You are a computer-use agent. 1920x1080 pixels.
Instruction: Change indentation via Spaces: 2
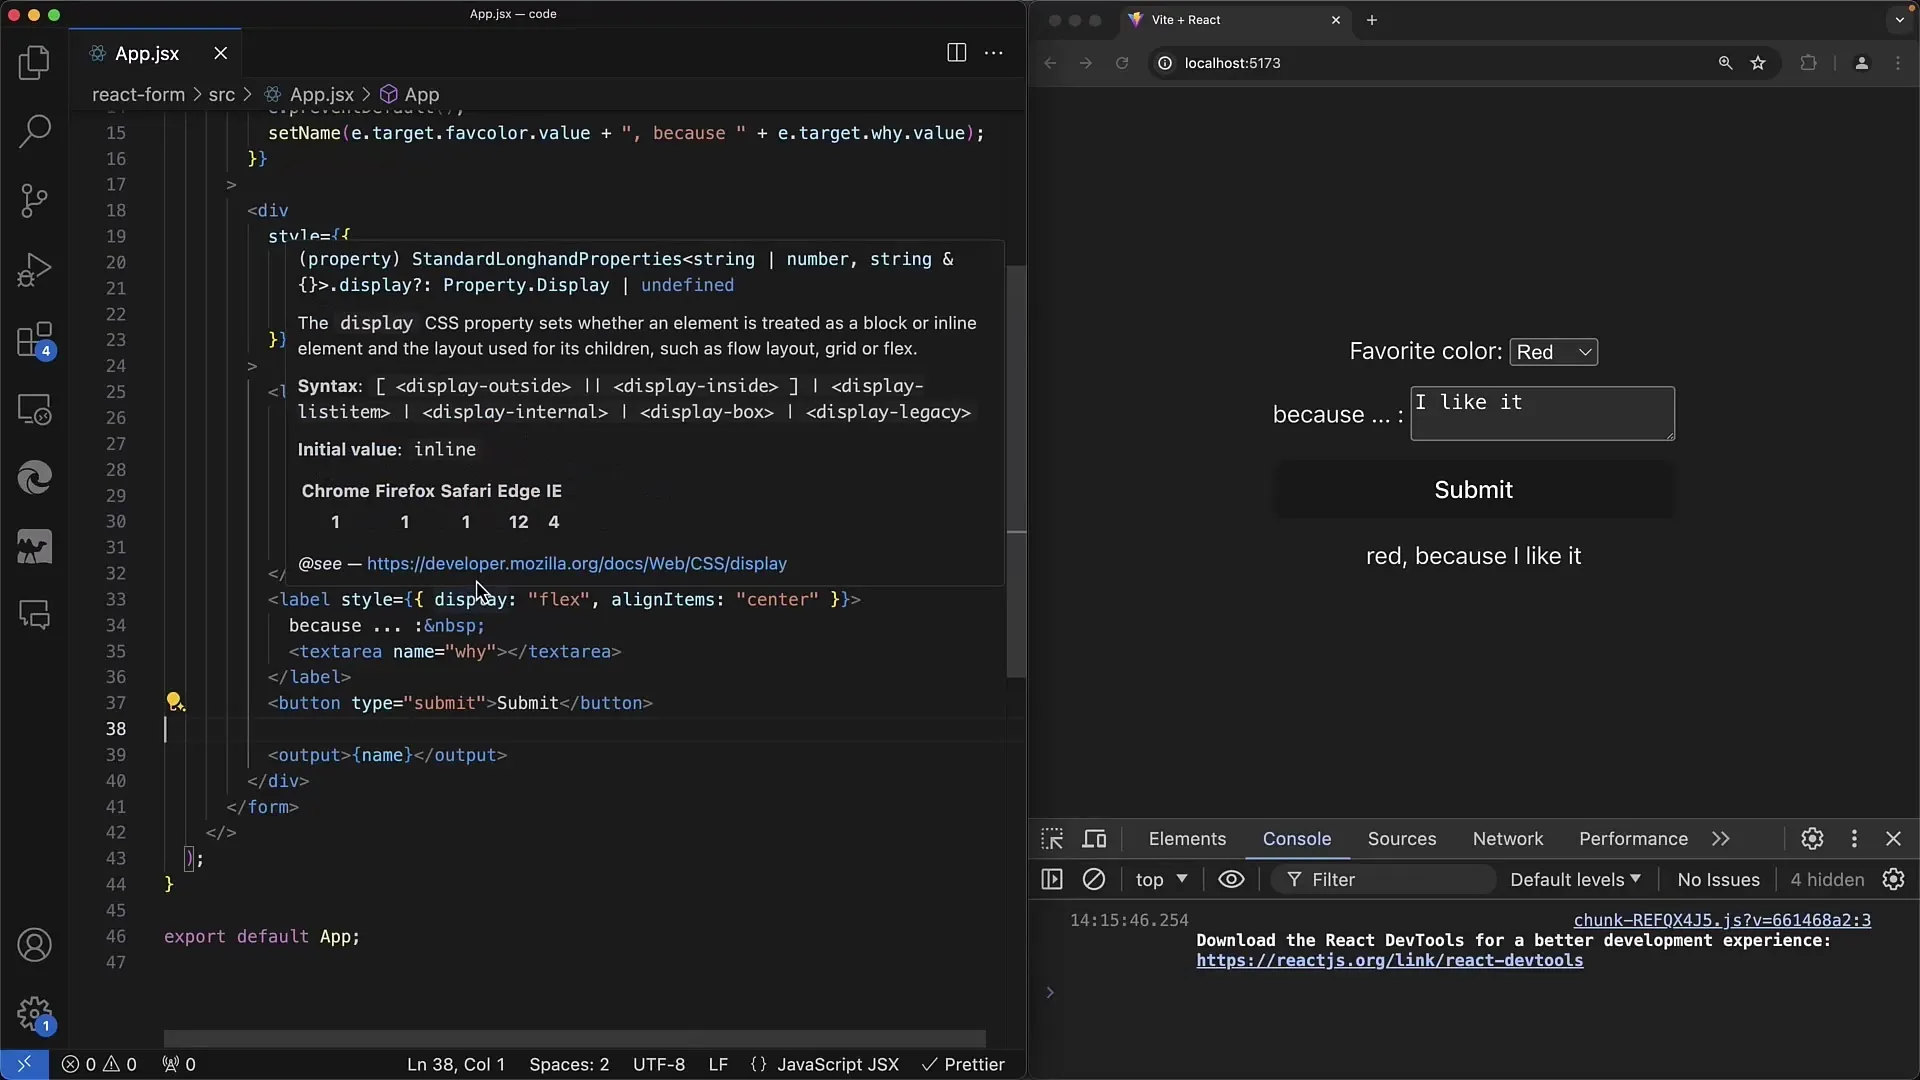pos(569,1064)
